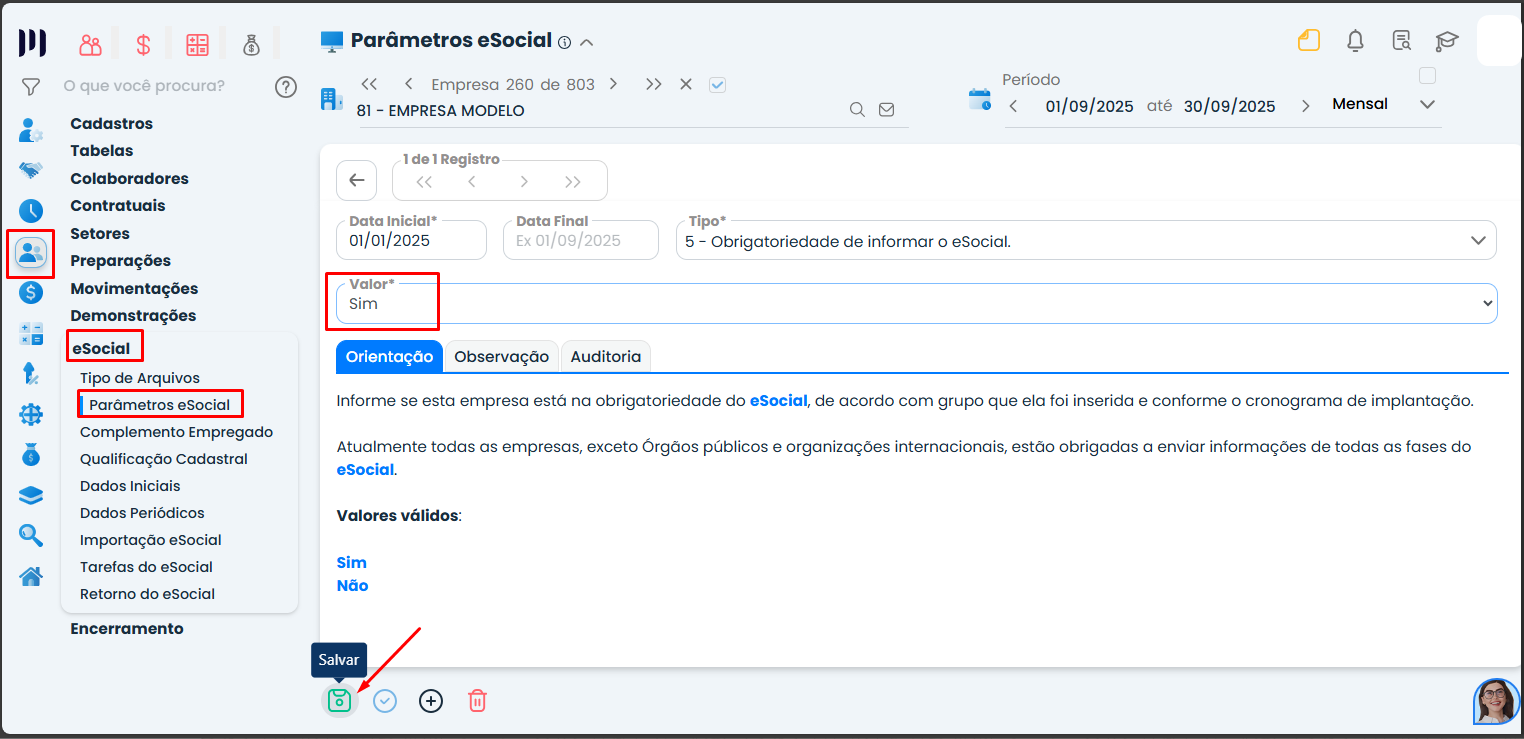The image size is (1524, 739).
Task: Open the blue dollar coin sidebar module
Action: tap(31, 293)
